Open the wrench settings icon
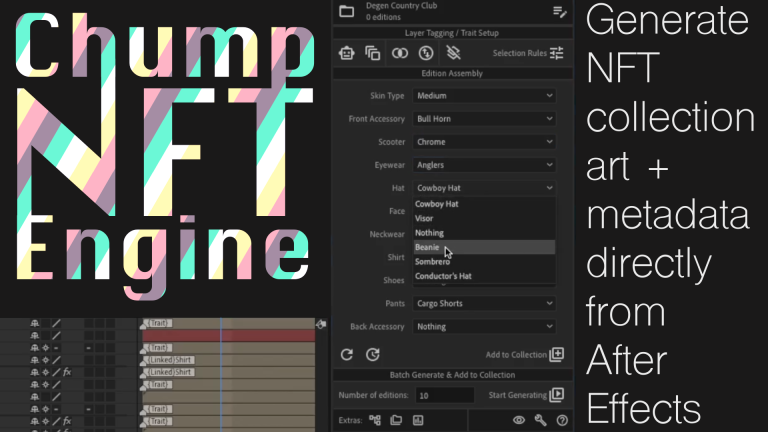Screen dimensions: 768x432 coord(541,421)
